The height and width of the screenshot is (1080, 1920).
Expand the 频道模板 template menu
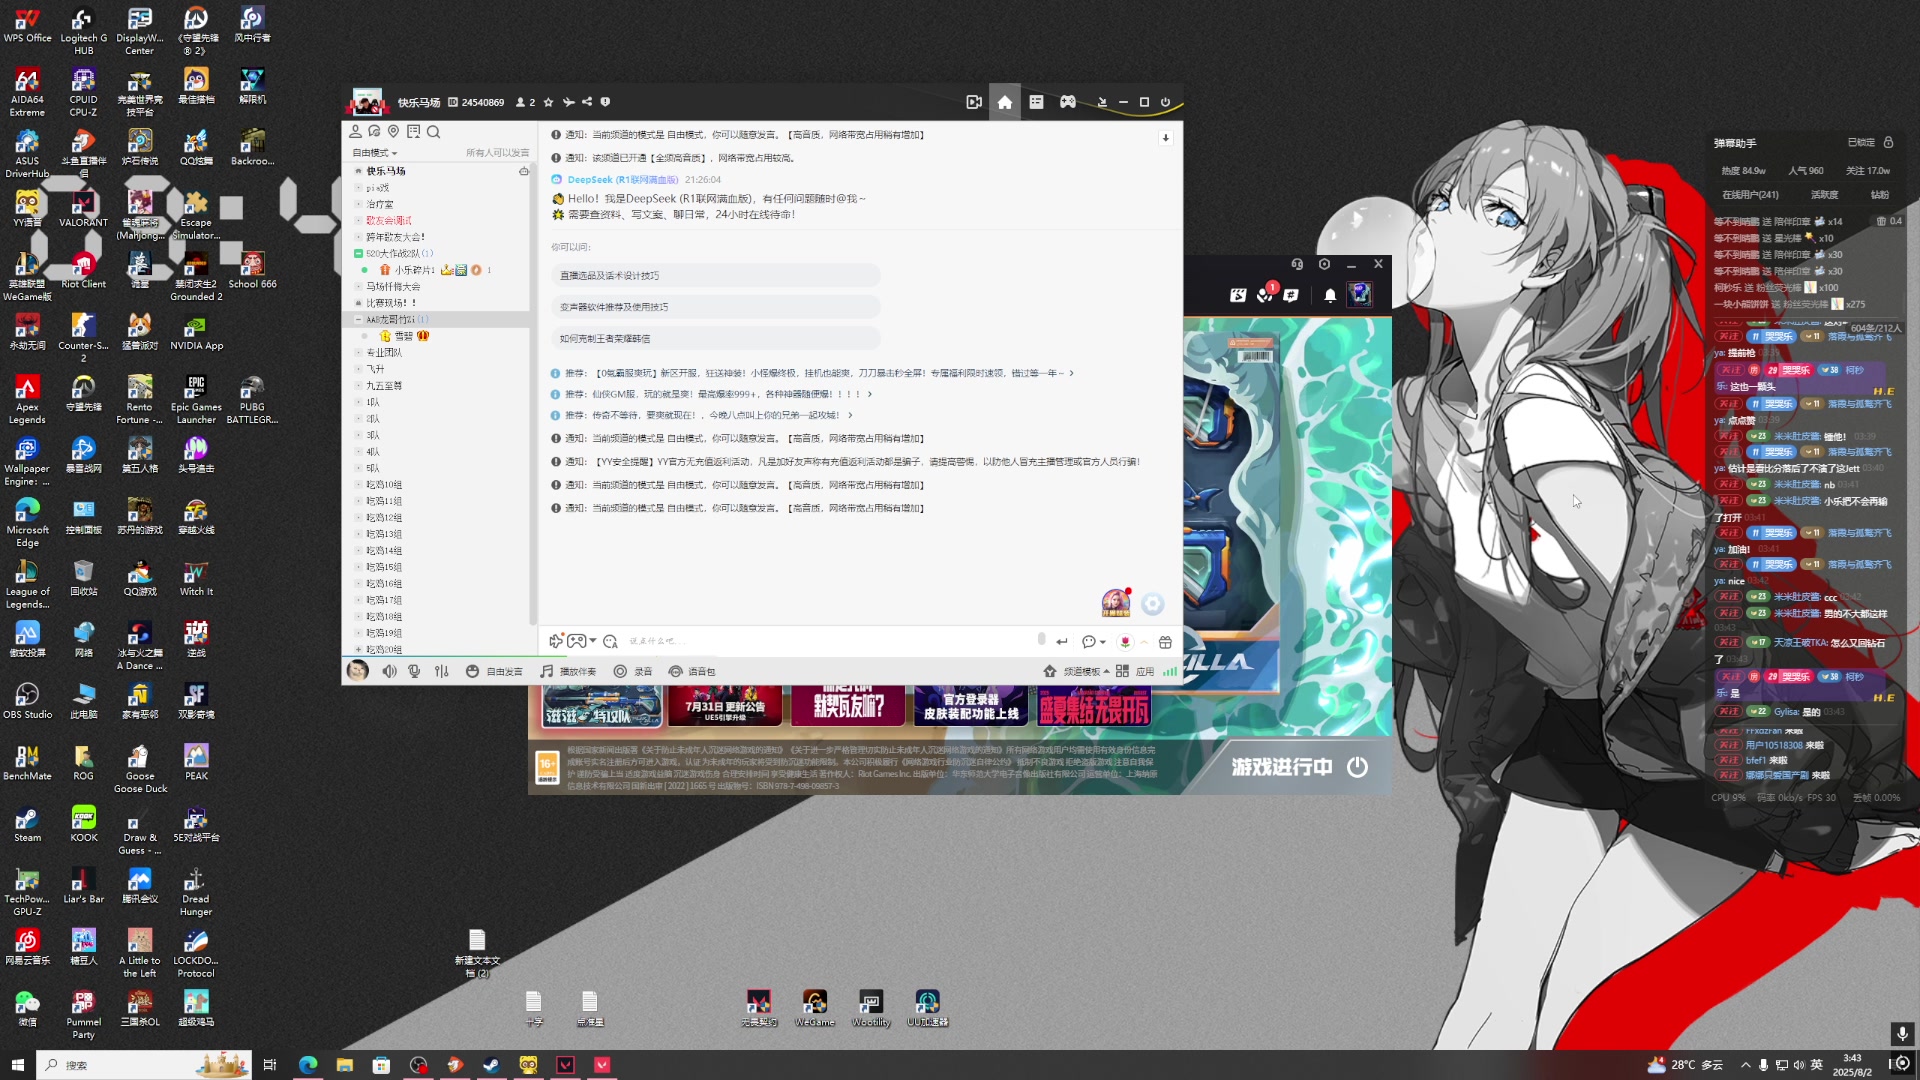click(x=1077, y=672)
